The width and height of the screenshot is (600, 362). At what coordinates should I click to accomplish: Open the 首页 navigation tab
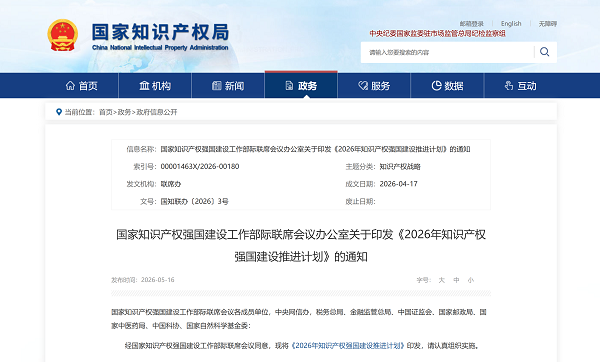coord(82,85)
